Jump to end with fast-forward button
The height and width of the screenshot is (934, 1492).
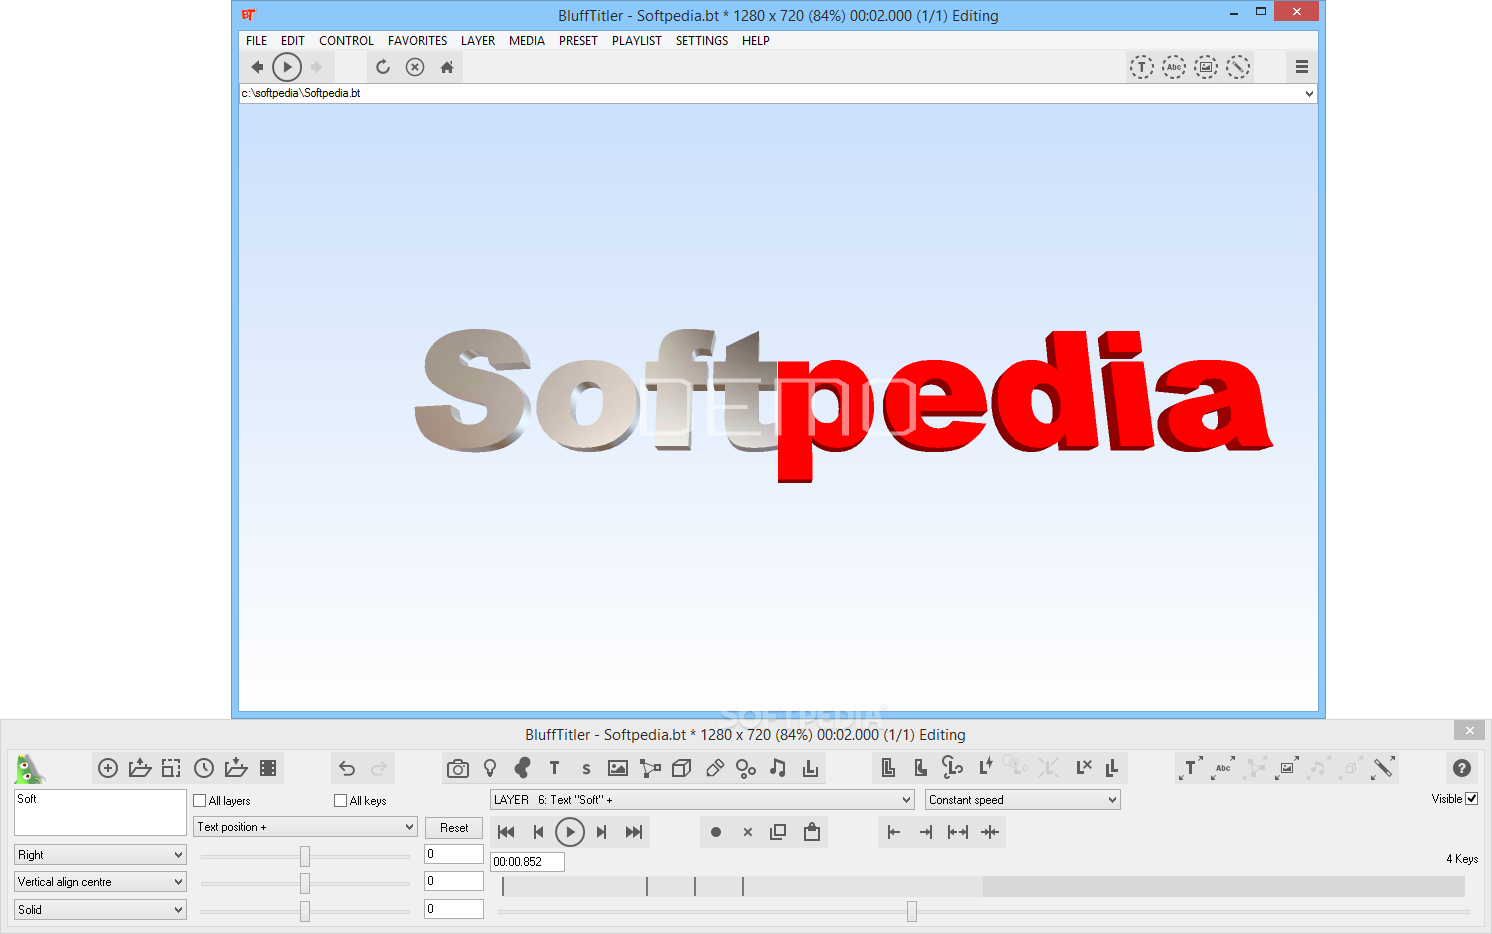click(634, 832)
